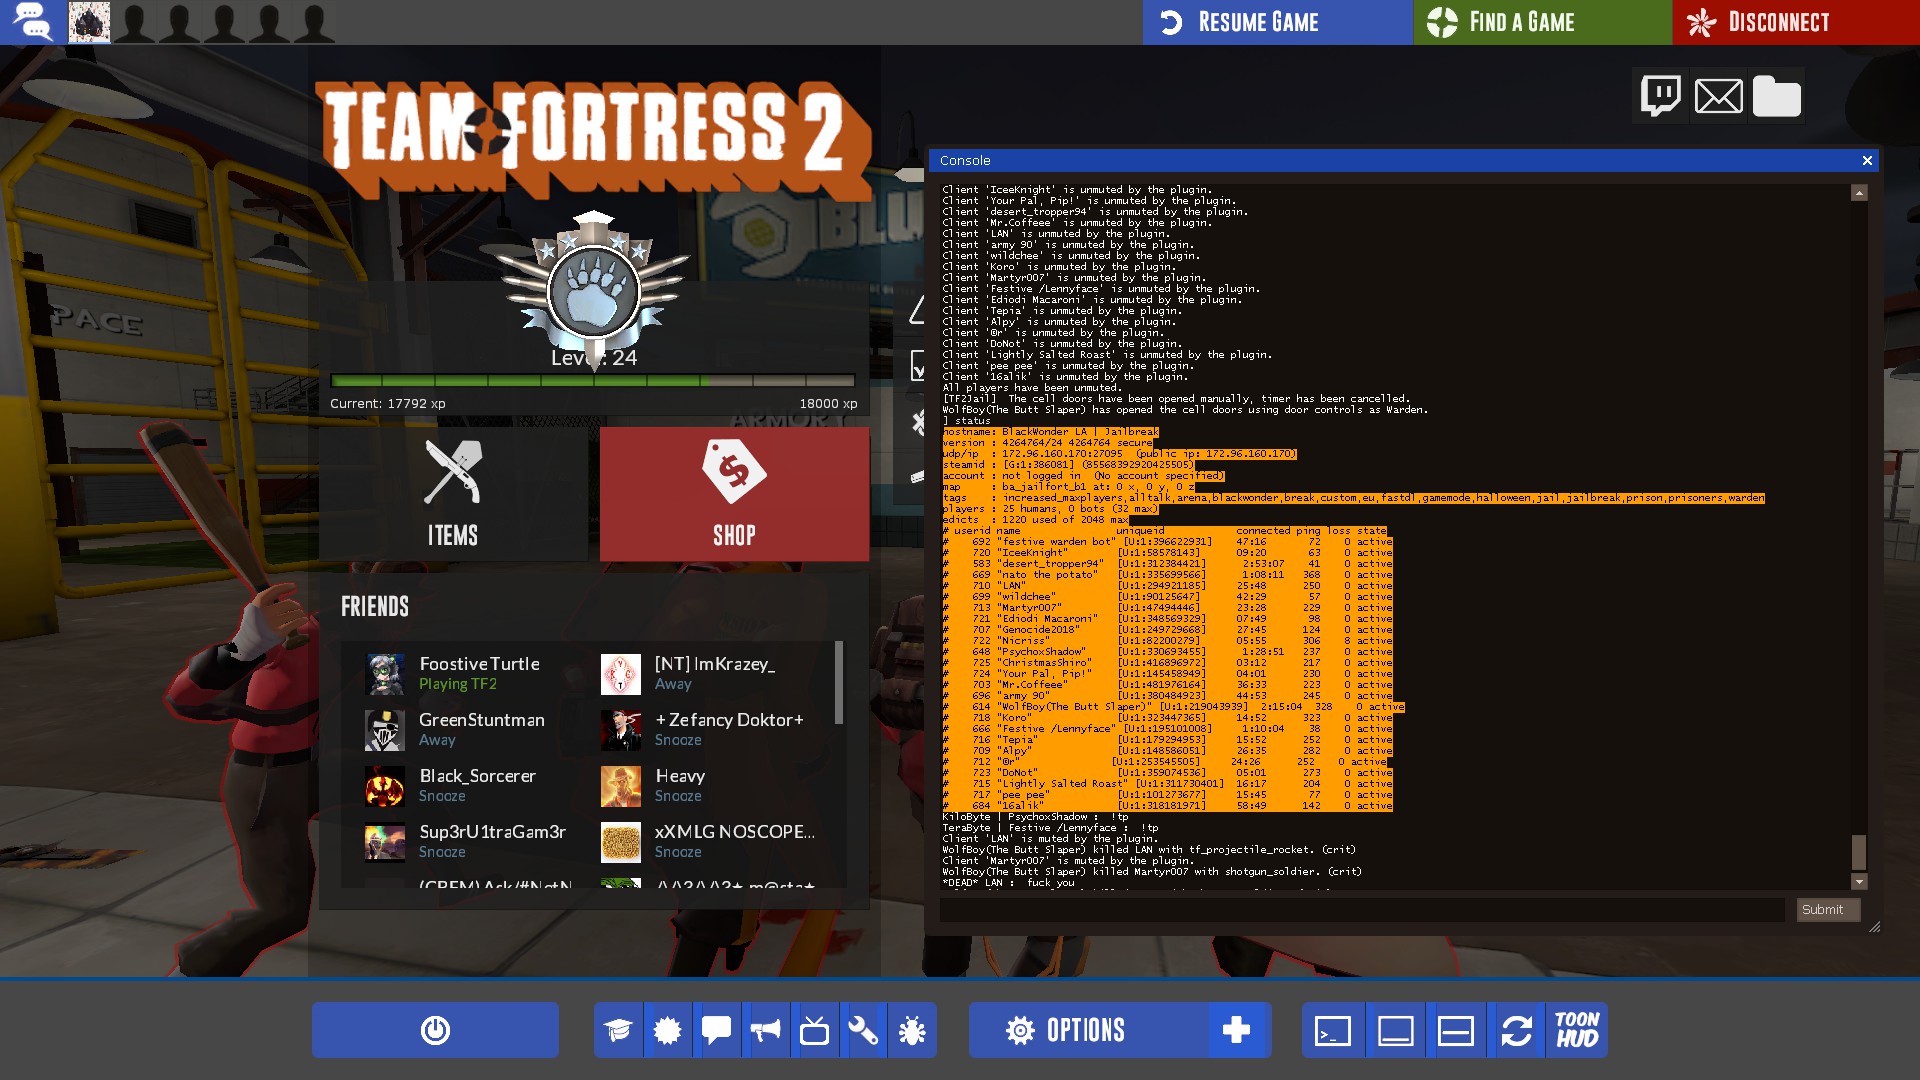Reload the HUD with refresh icon

pos(1516,1030)
